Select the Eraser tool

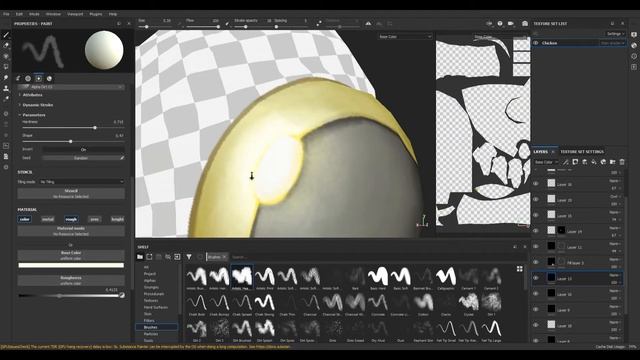click(6, 45)
